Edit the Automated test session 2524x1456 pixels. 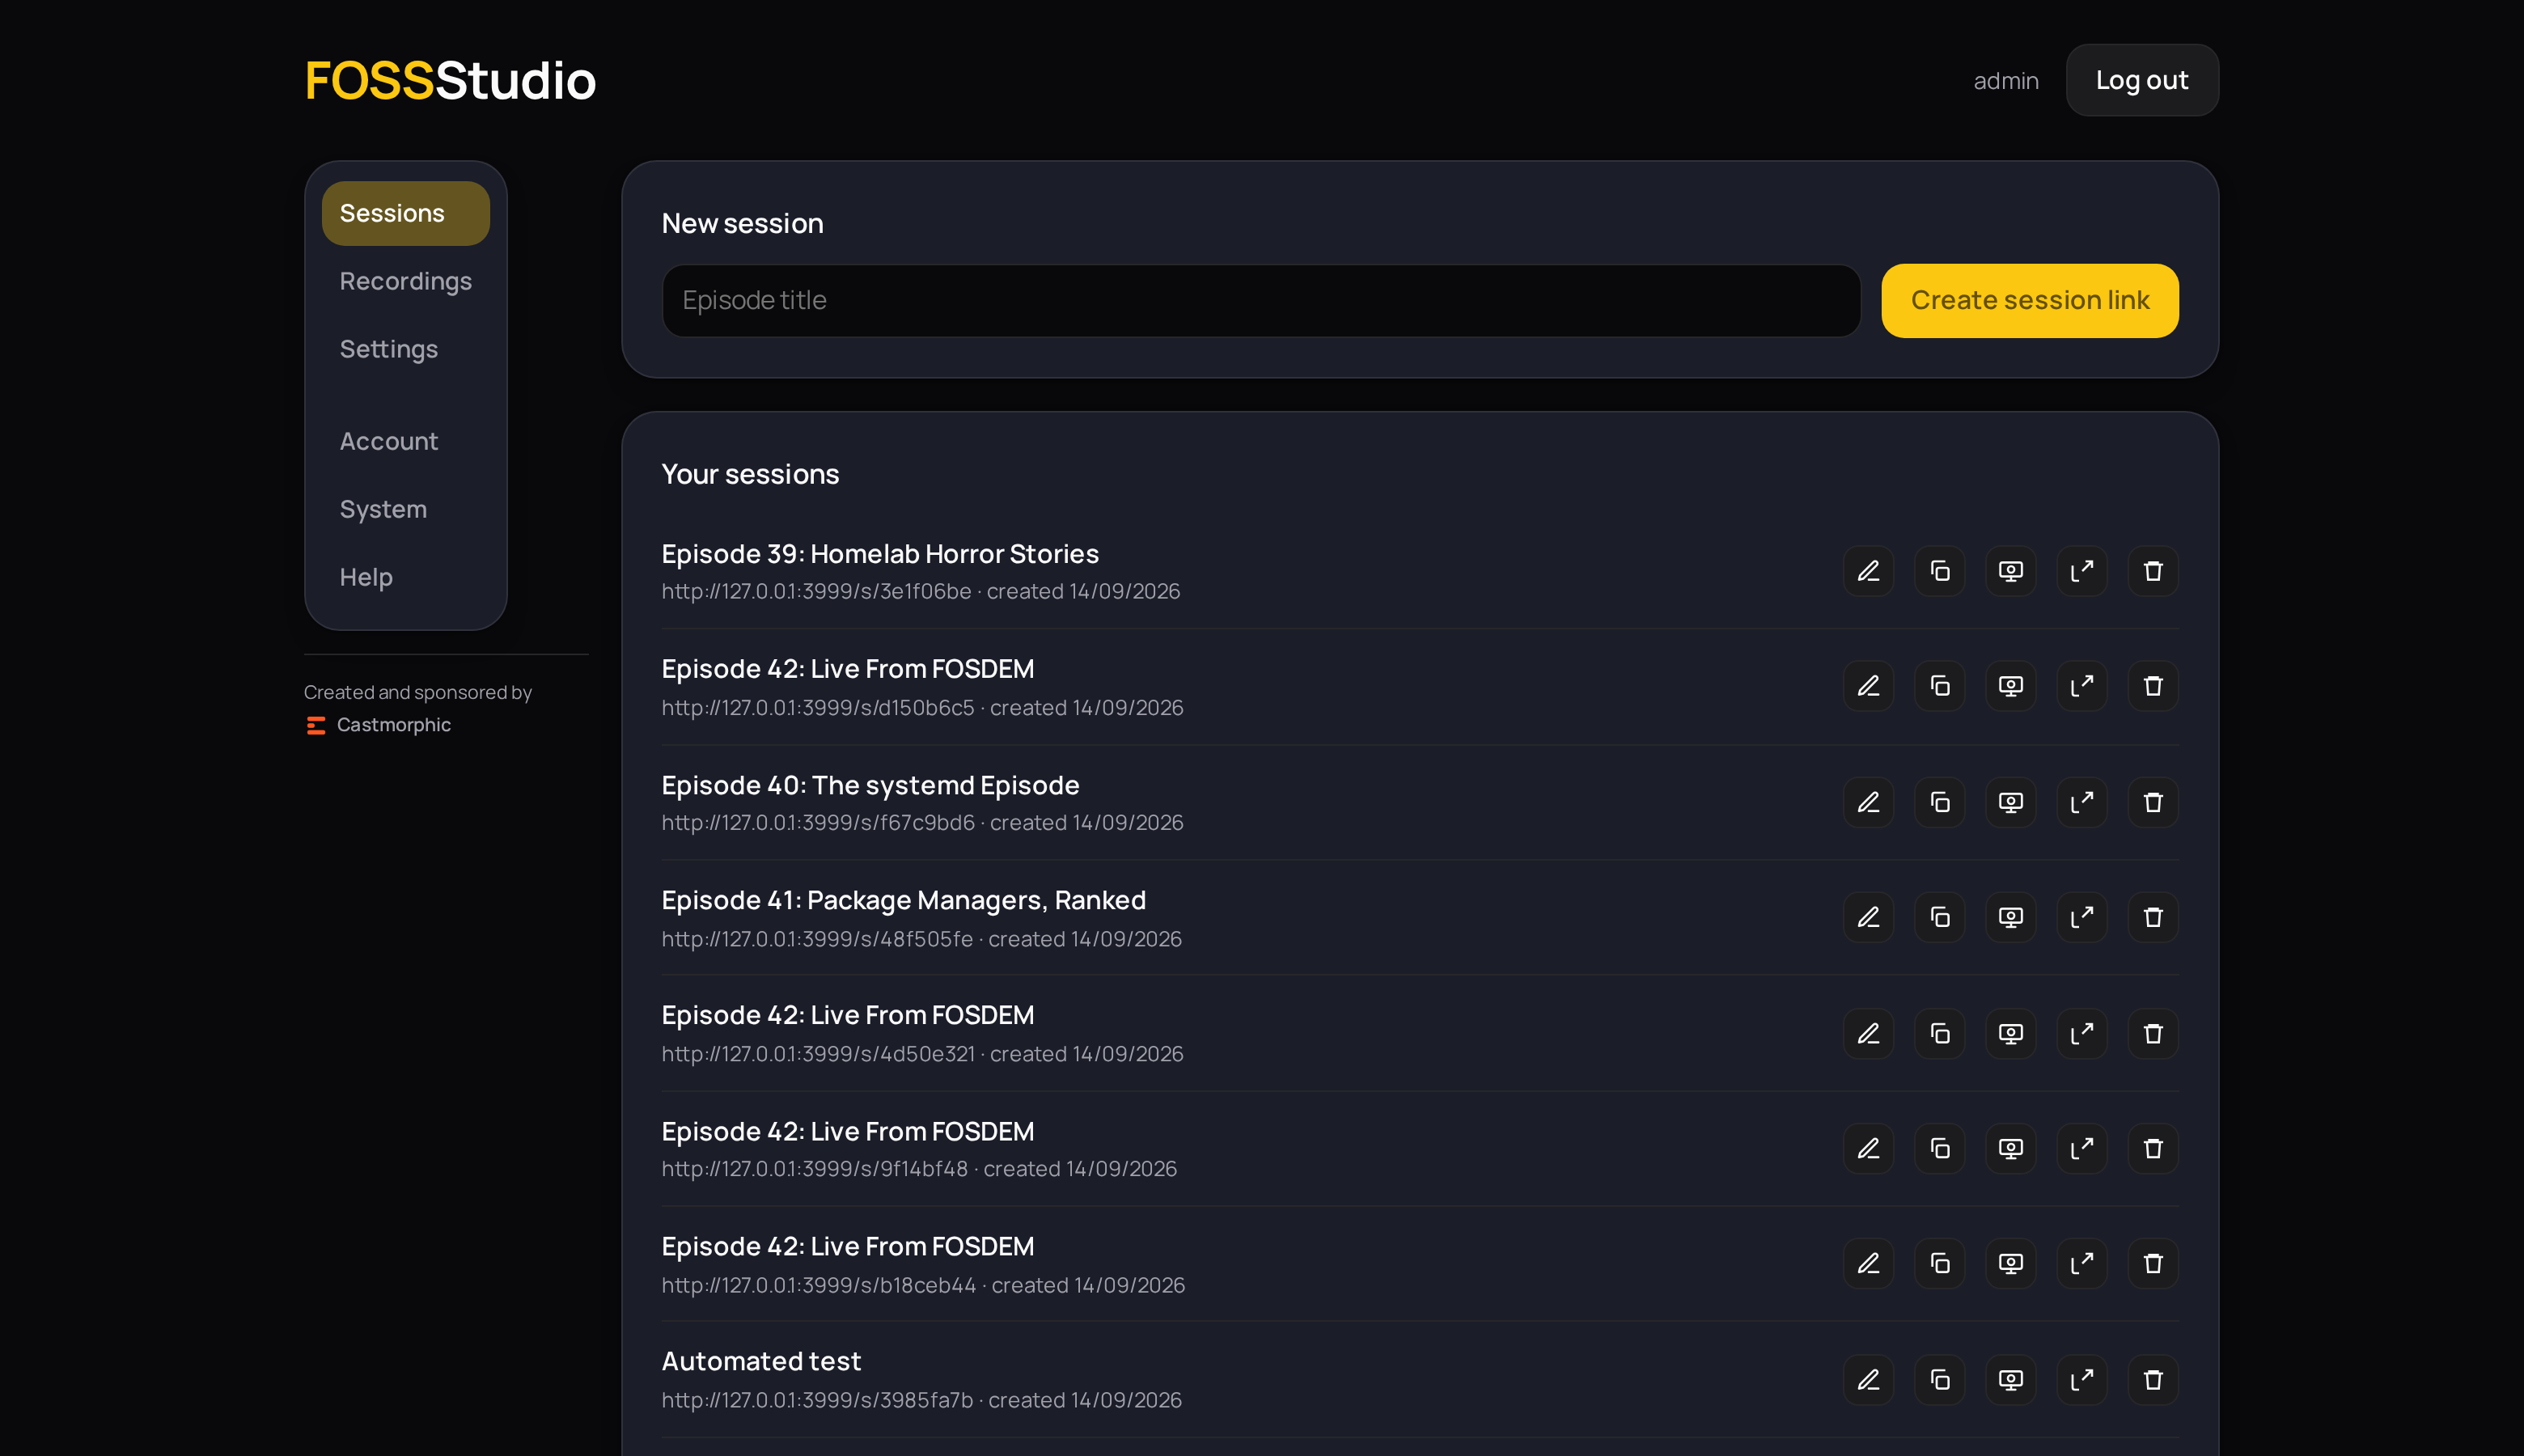(1868, 1379)
